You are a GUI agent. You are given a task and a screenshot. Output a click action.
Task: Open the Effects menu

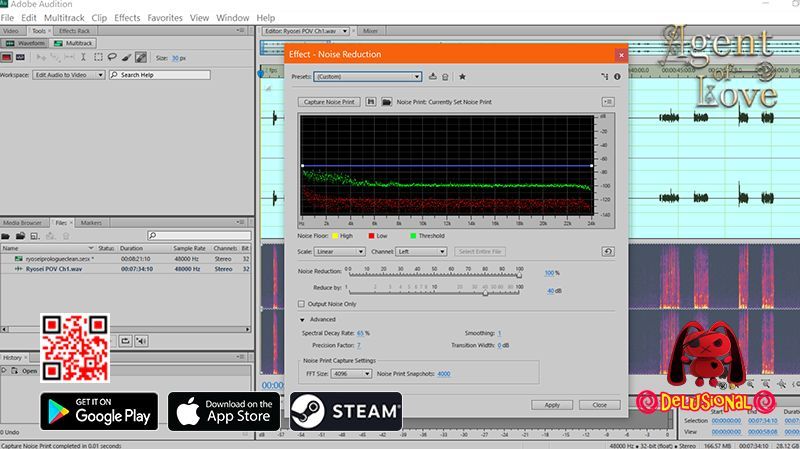pyautogui.click(x=127, y=18)
